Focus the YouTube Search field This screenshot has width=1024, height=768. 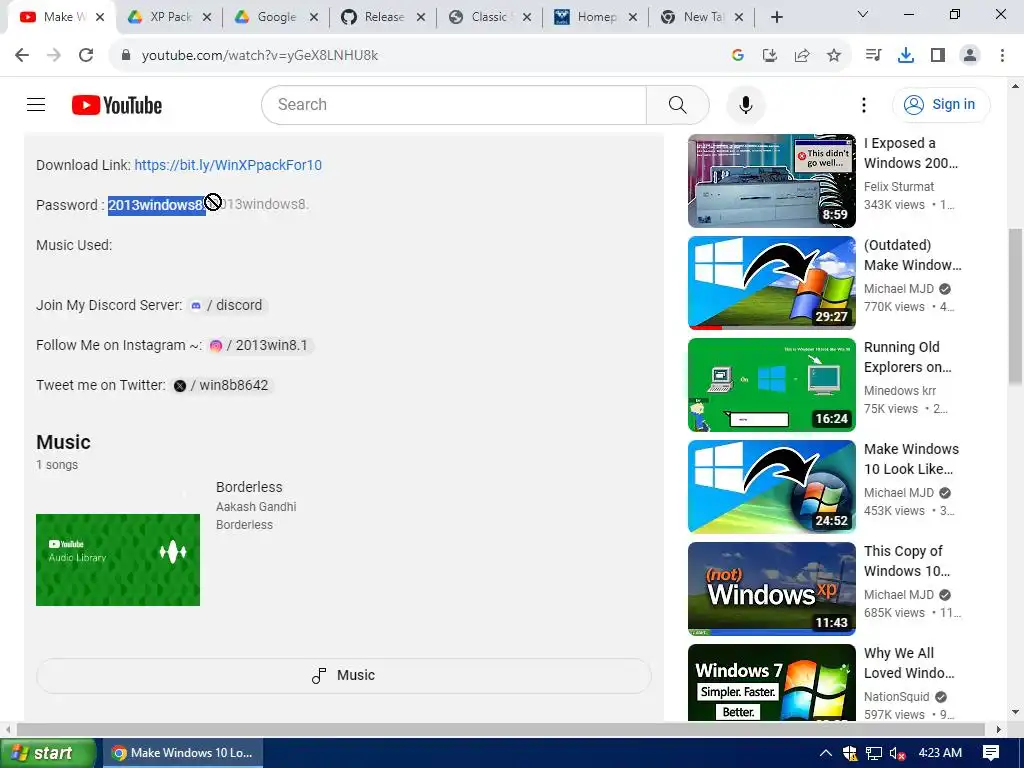(x=454, y=104)
